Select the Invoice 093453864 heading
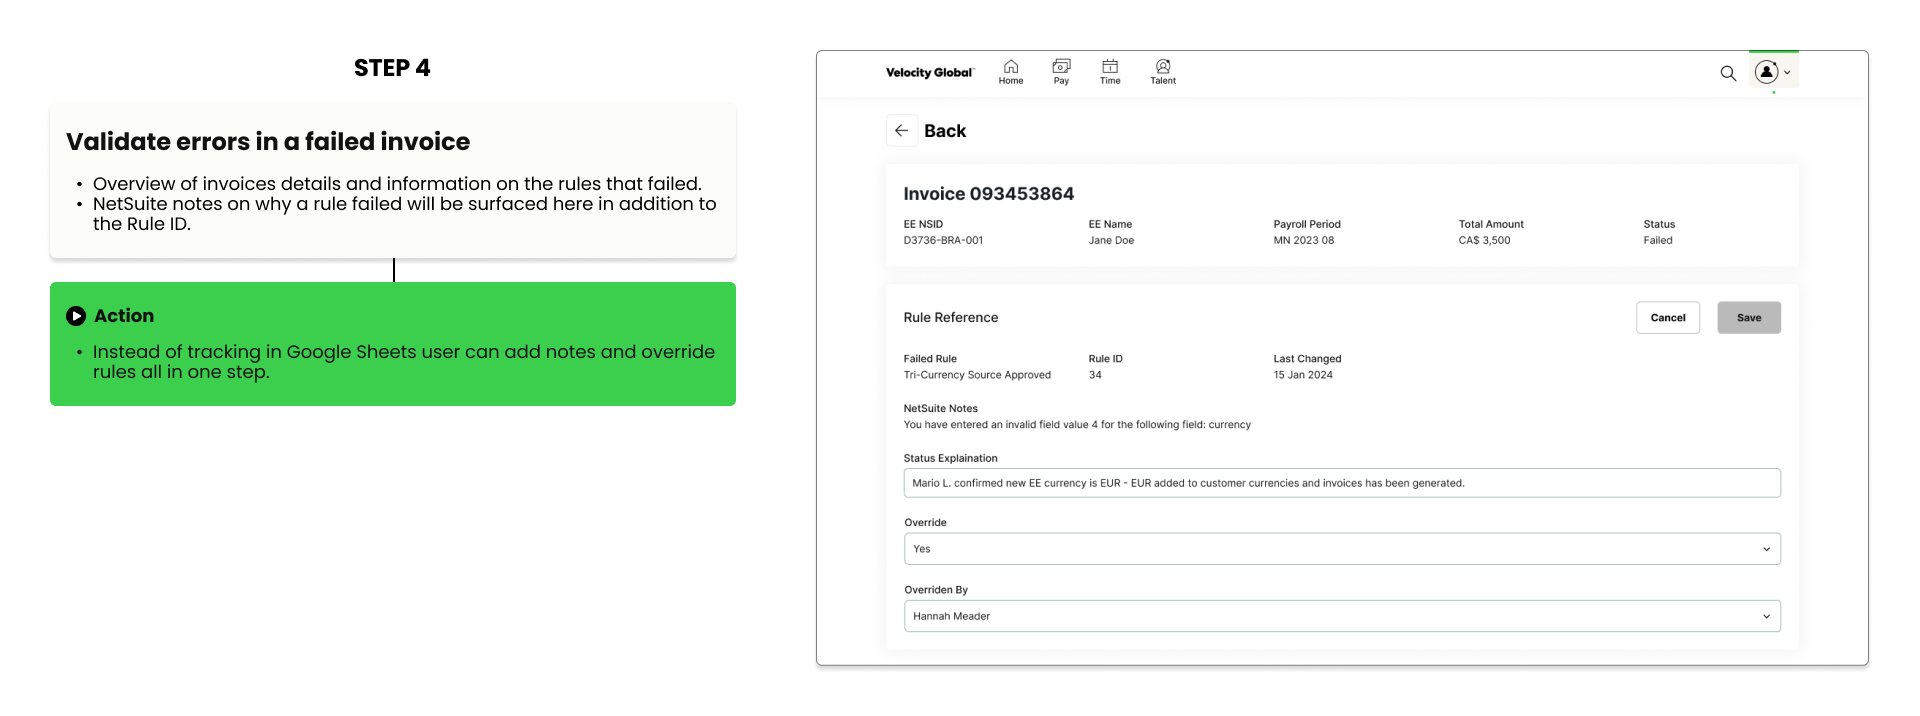This screenshot has height=716, width=1920. click(x=989, y=194)
